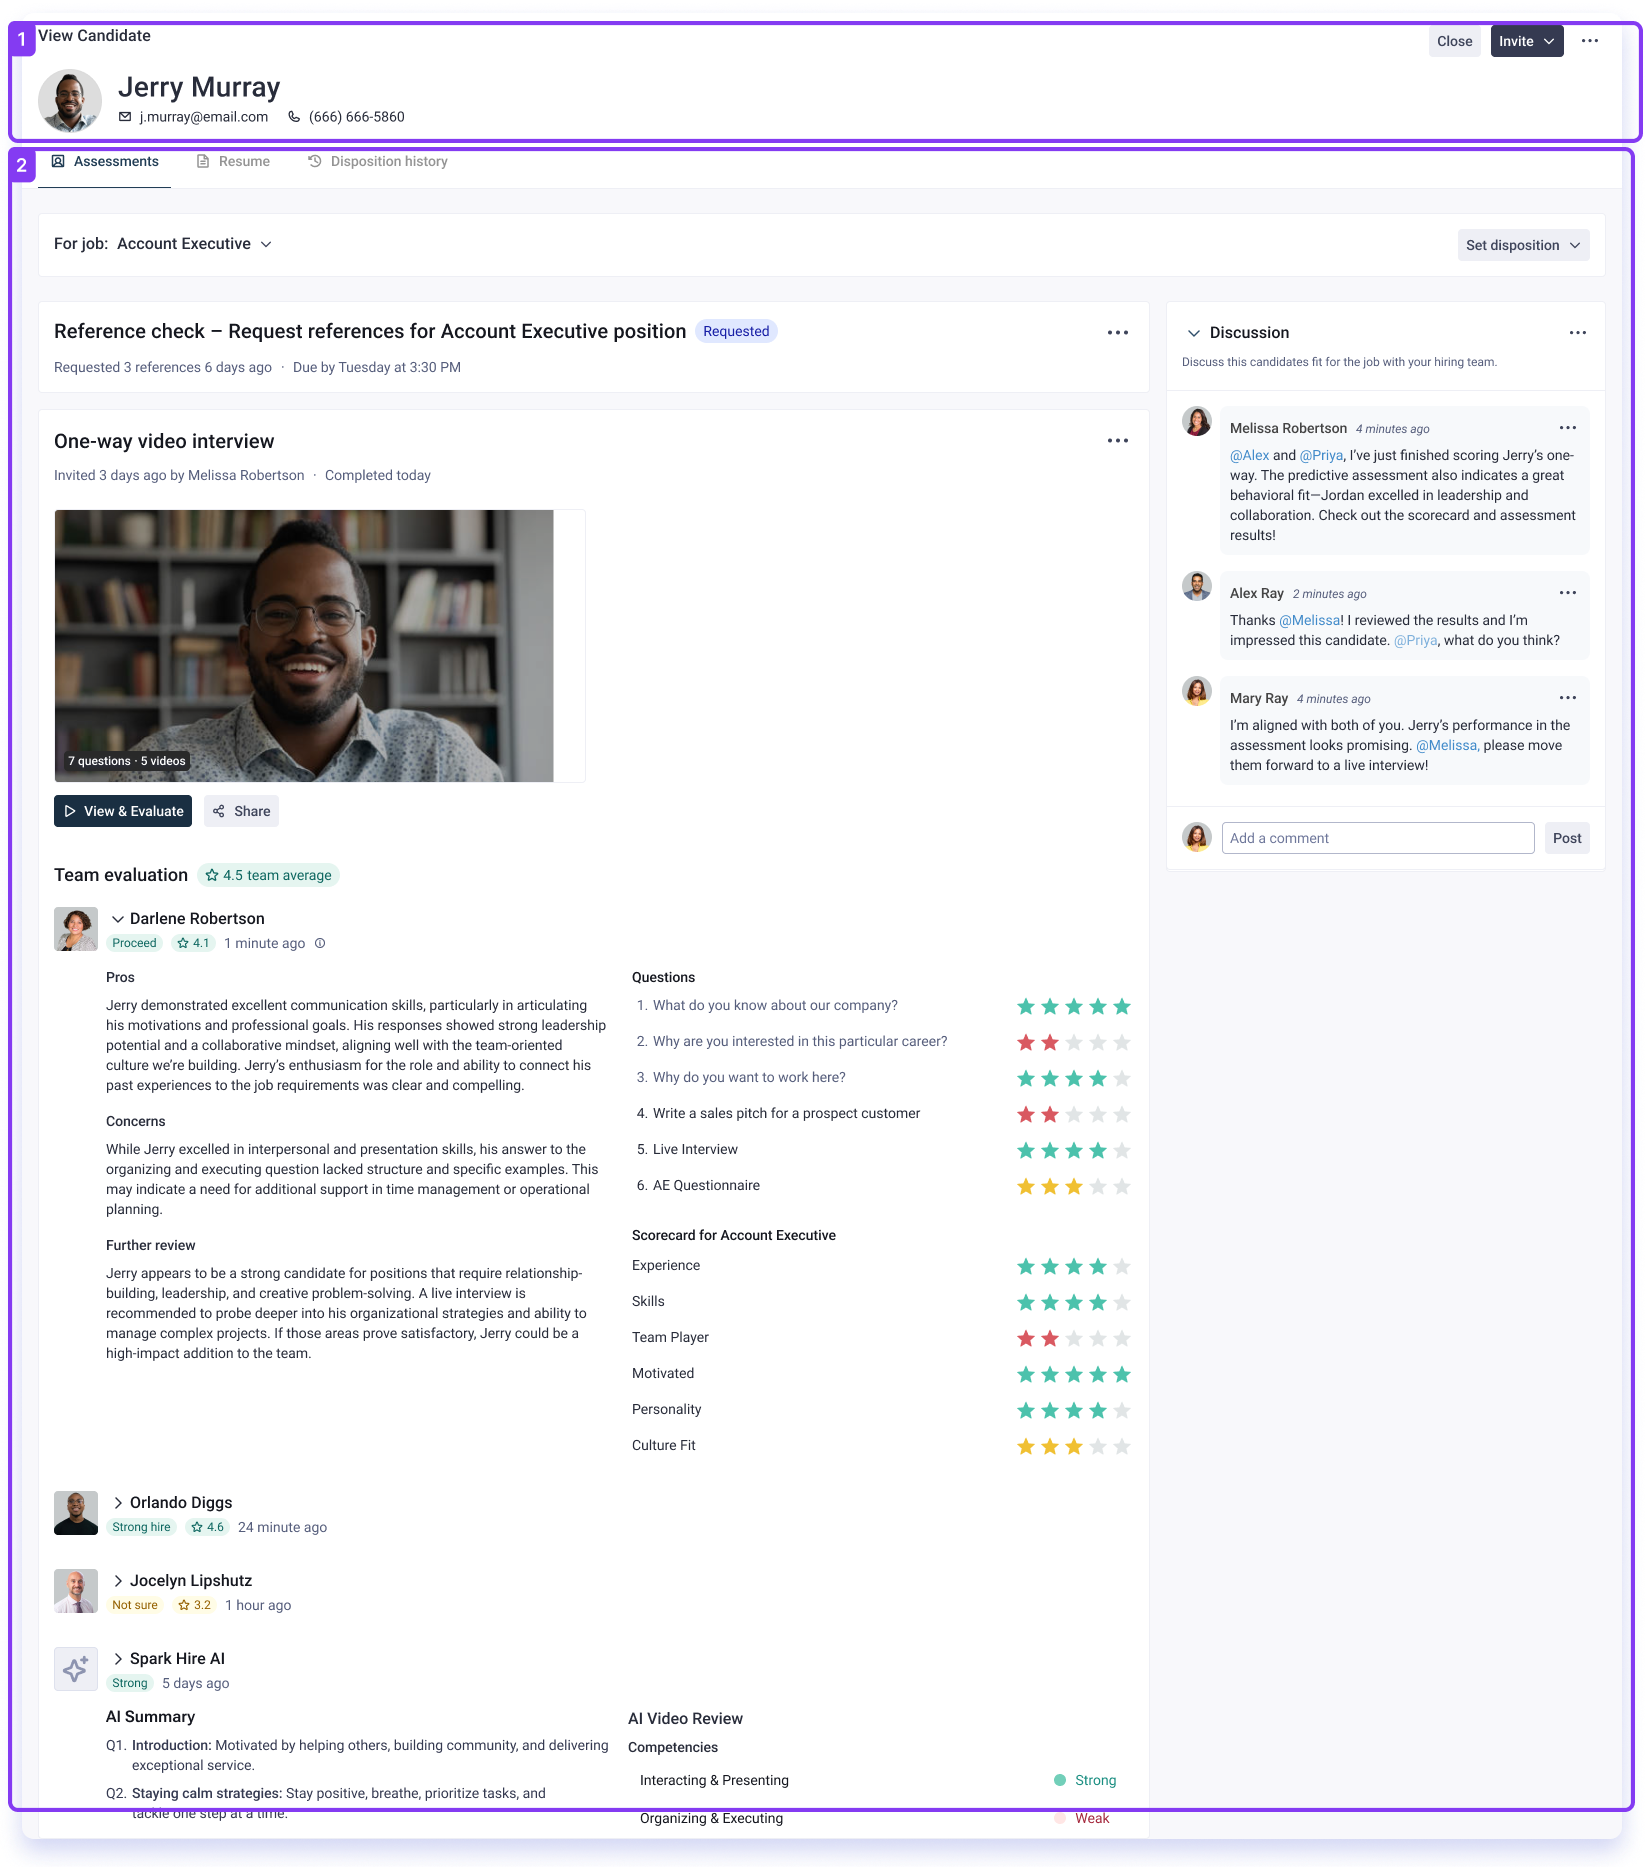This screenshot has width=1649, height=1867.
Task: Switch to the Assessments tab
Action: click(x=105, y=162)
